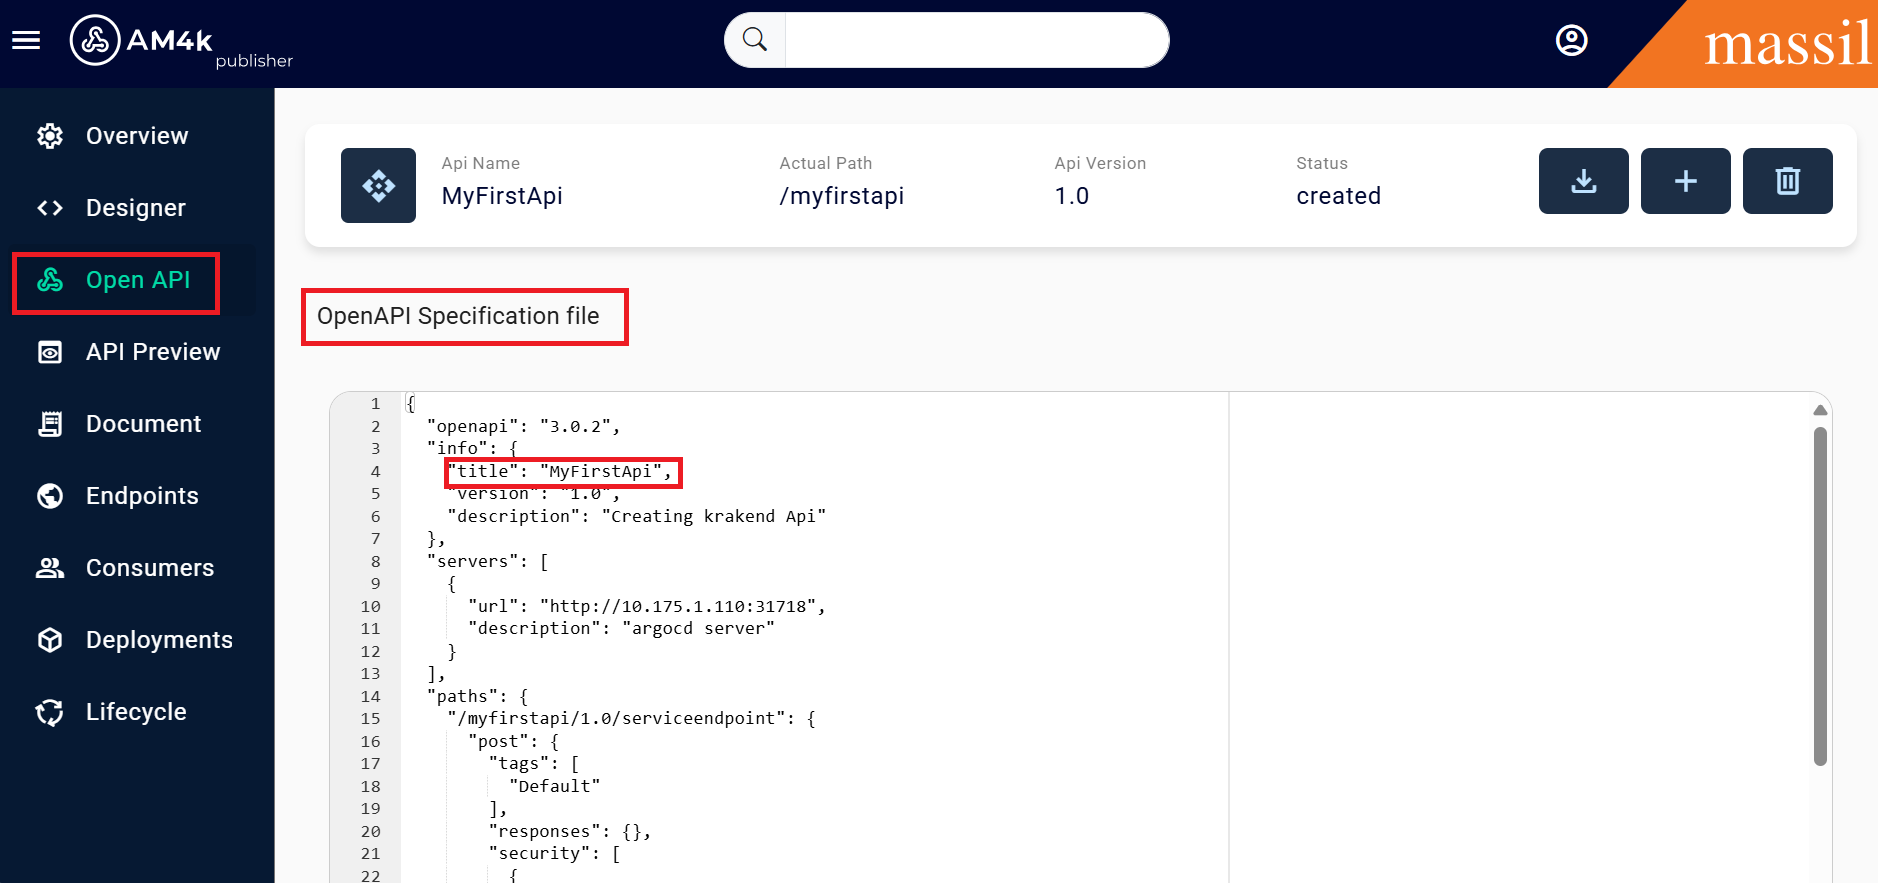Click the "argocd server" description line
Image resolution: width=1878 pixels, height=883 pixels.
621,628
